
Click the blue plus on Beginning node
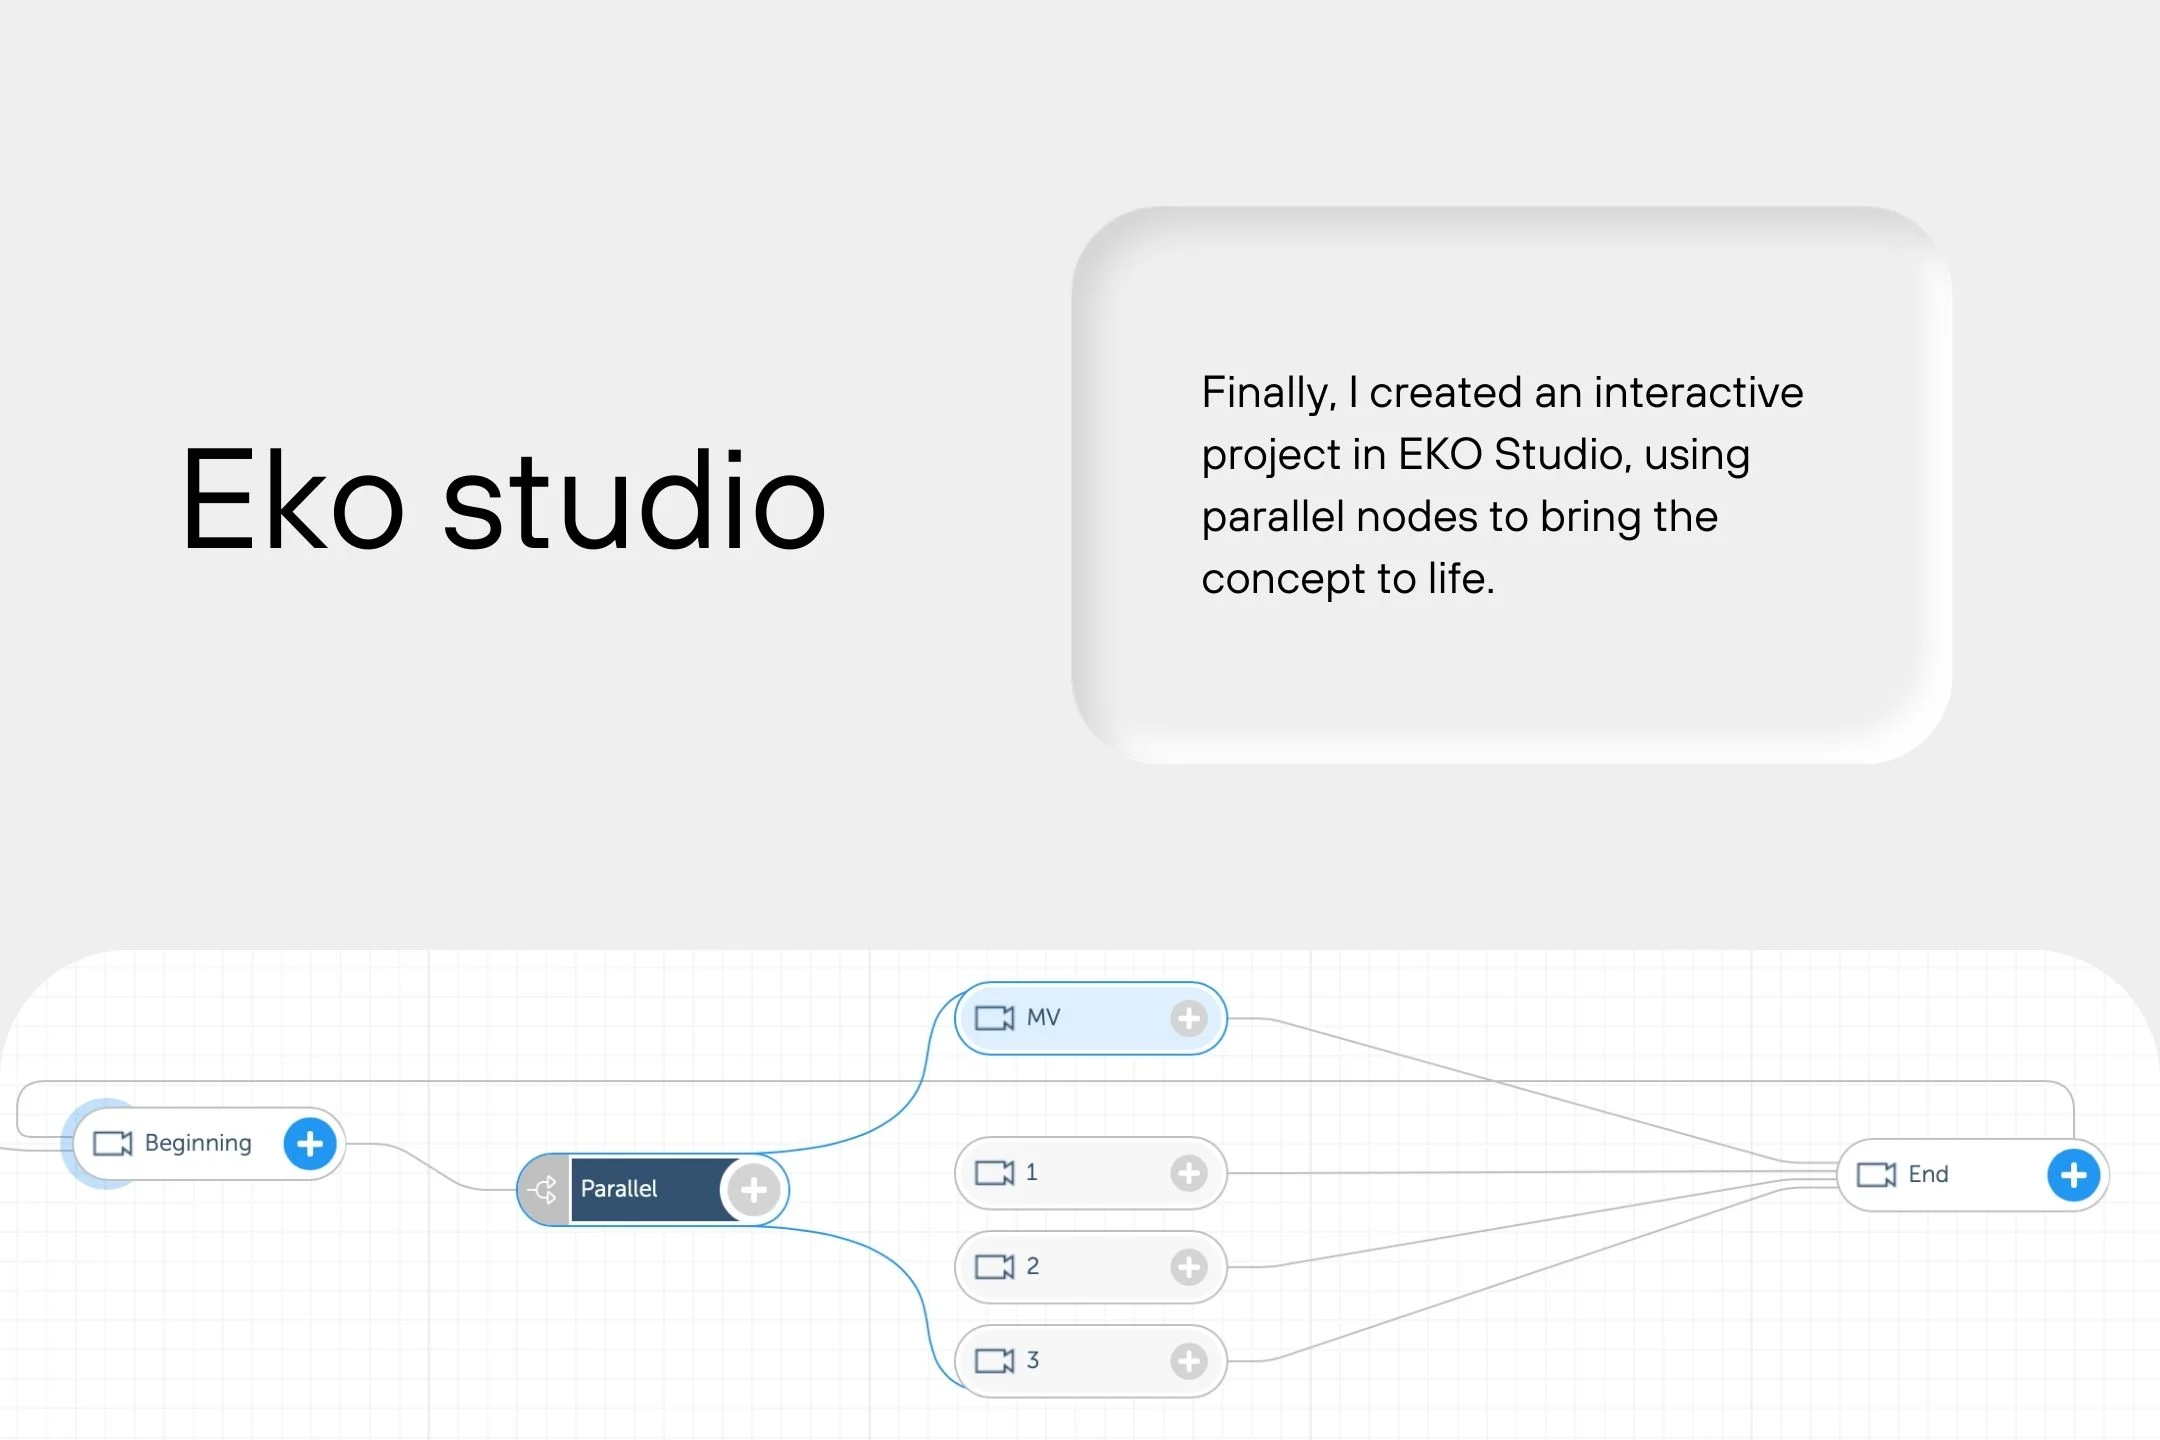[310, 1143]
